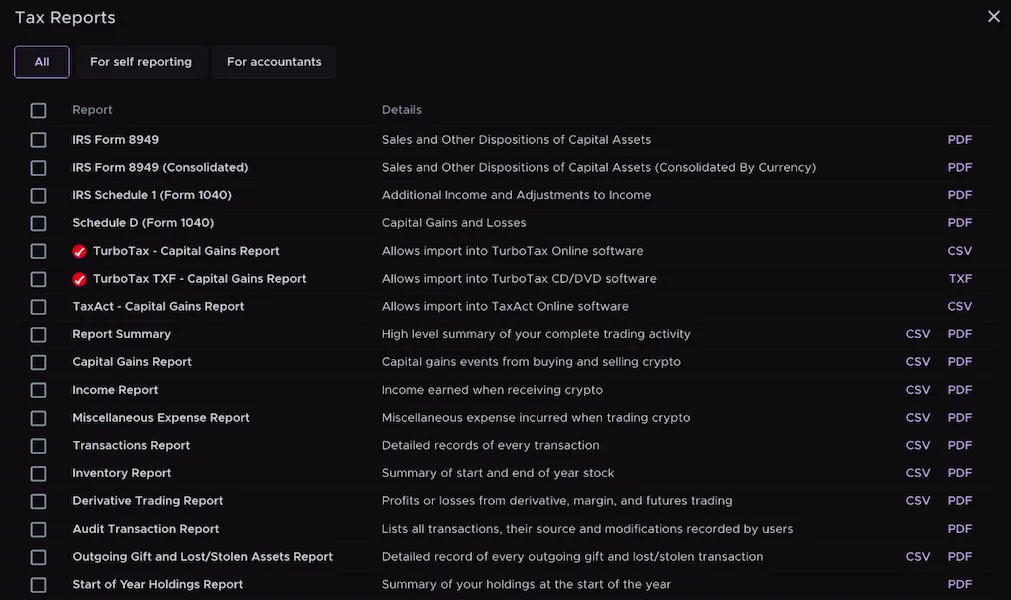The height and width of the screenshot is (600, 1011).
Task: Export Transactions Report as CSV
Action: (x=918, y=445)
